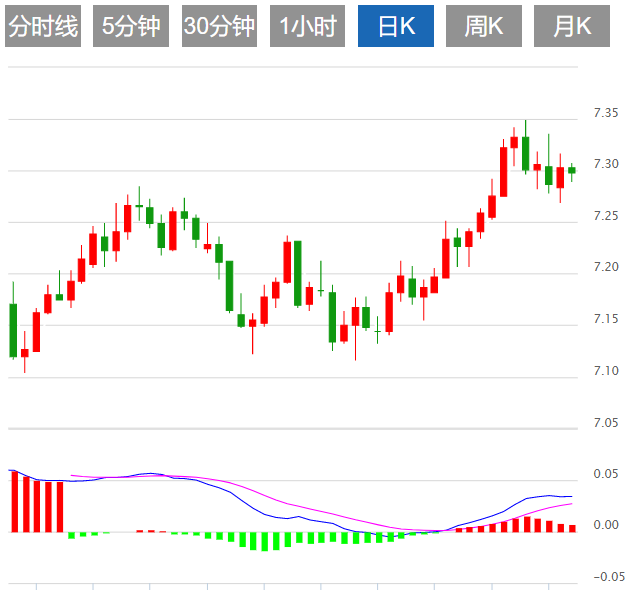The image size is (636, 590).
Task: Click the 7.20 price axis label
Action: tap(606, 267)
